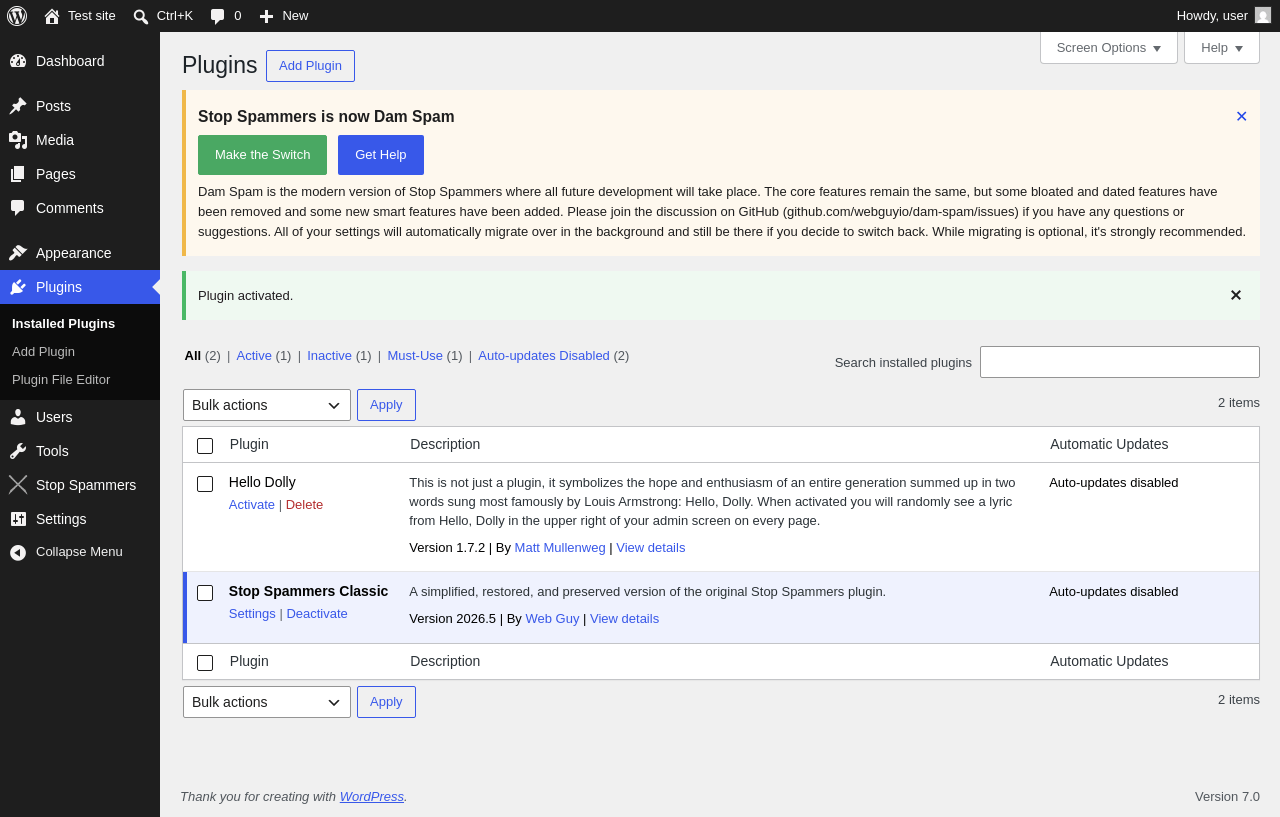Open the Dashboard gauge icon

pos(18,61)
